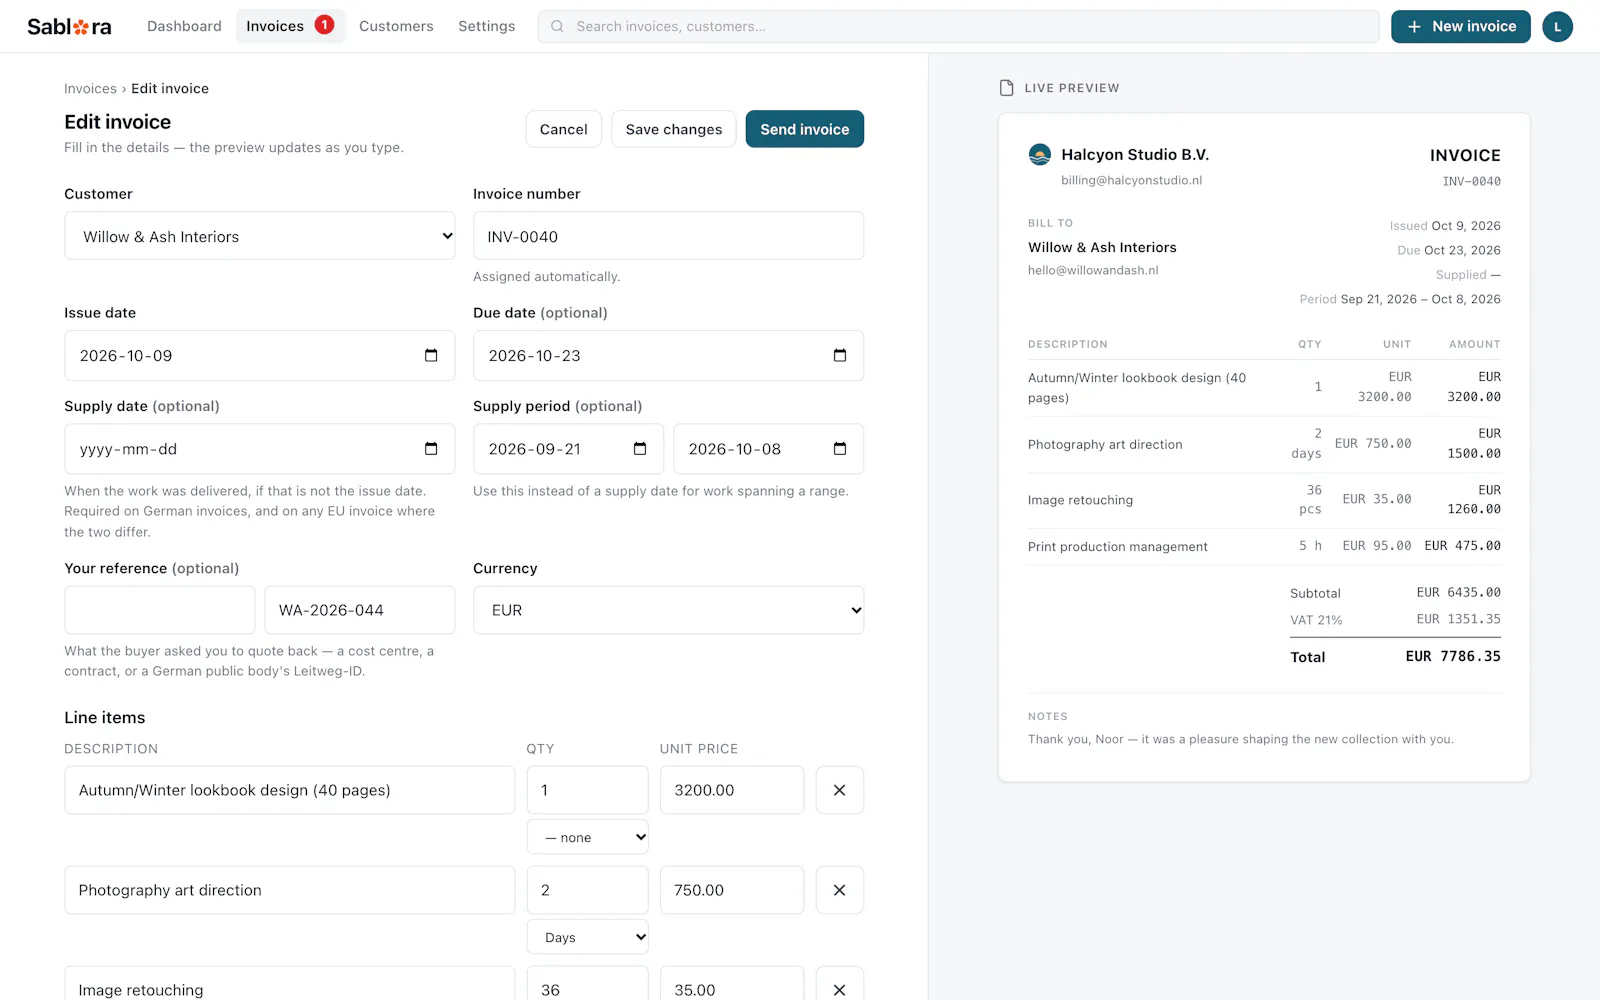The height and width of the screenshot is (1000, 1600).
Task: Open the Issue date calendar picker icon
Action: click(431, 355)
